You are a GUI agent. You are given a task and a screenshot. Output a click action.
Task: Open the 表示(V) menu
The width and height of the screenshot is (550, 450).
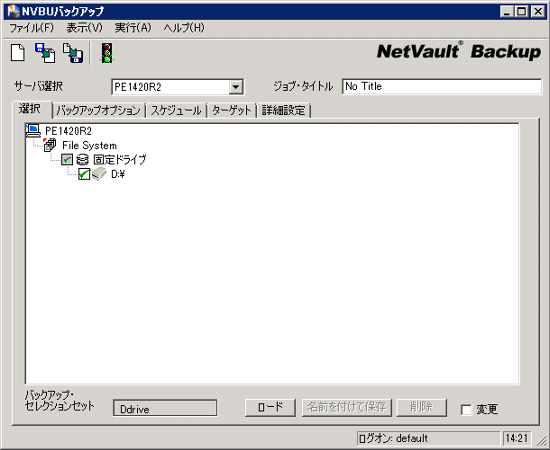[x=84, y=28]
